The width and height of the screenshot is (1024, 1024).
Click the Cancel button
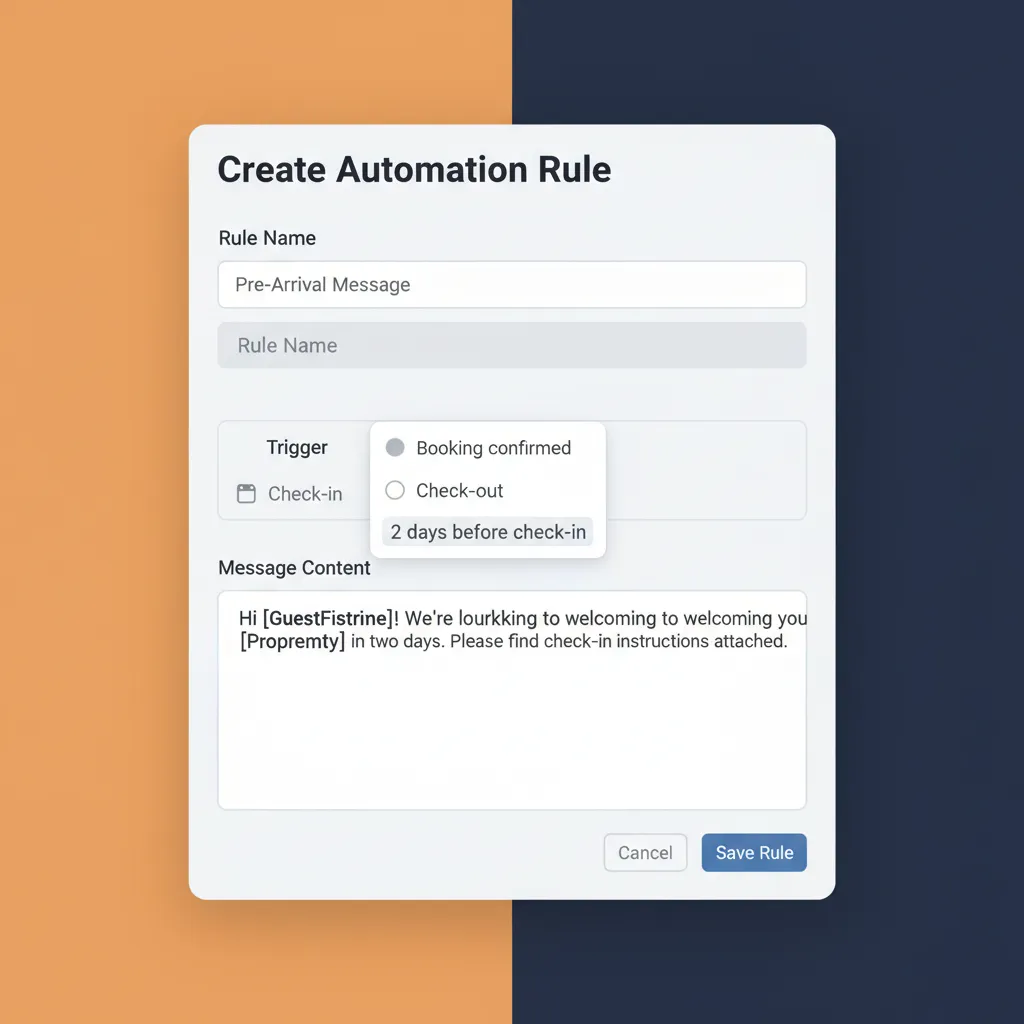tap(645, 852)
